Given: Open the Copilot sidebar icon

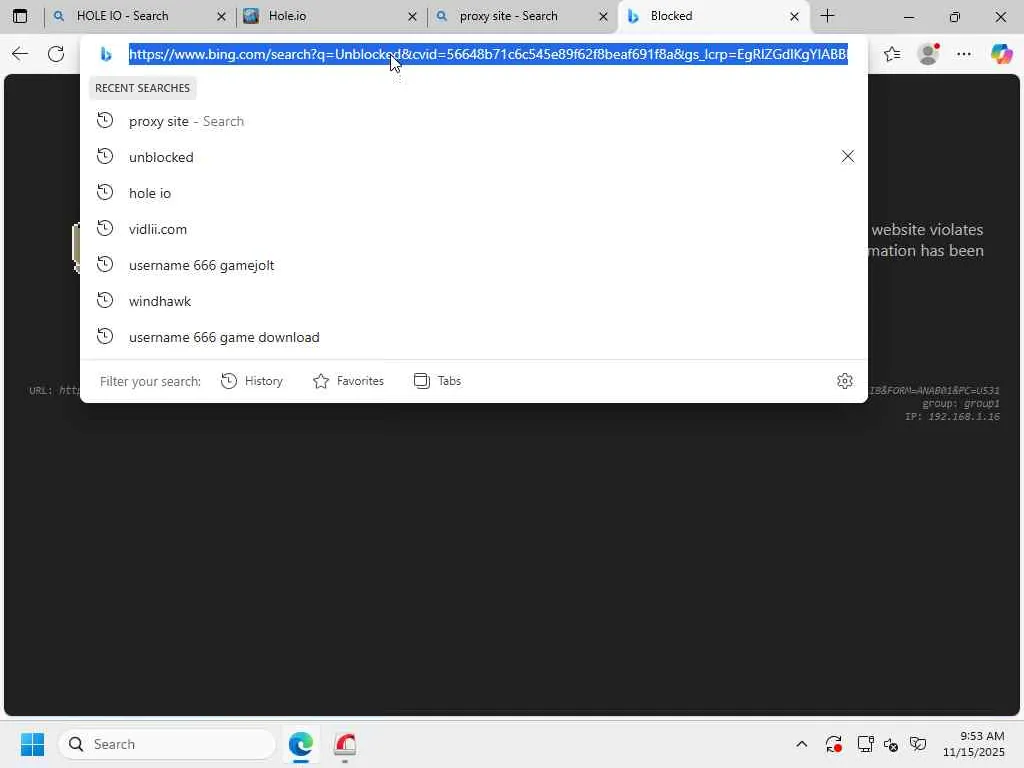Looking at the screenshot, I should (1001, 54).
